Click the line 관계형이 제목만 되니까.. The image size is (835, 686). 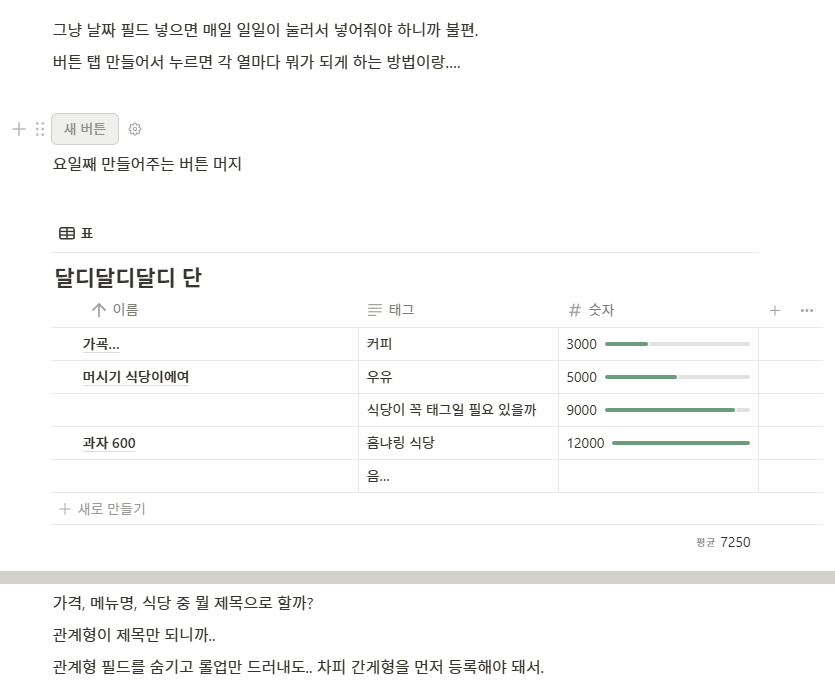[x=134, y=635]
